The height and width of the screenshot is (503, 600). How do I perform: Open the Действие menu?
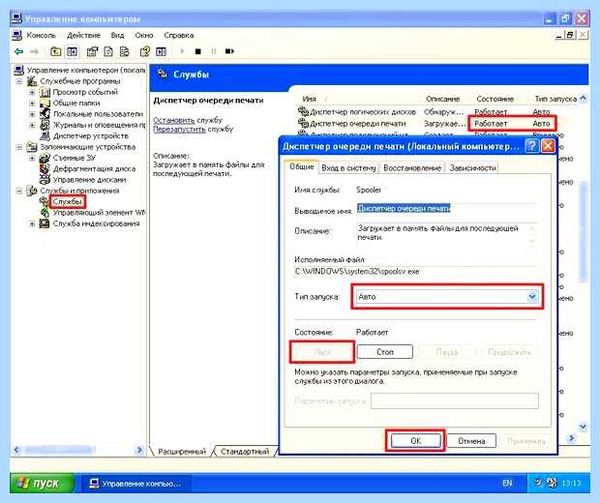(x=83, y=35)
